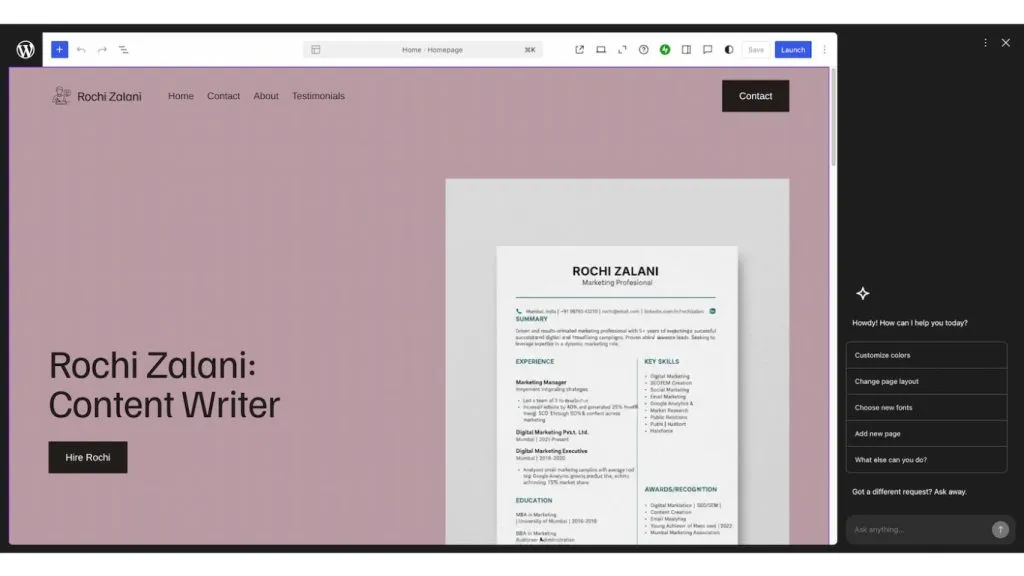Select the resume image block

click(x=617, y=361)
